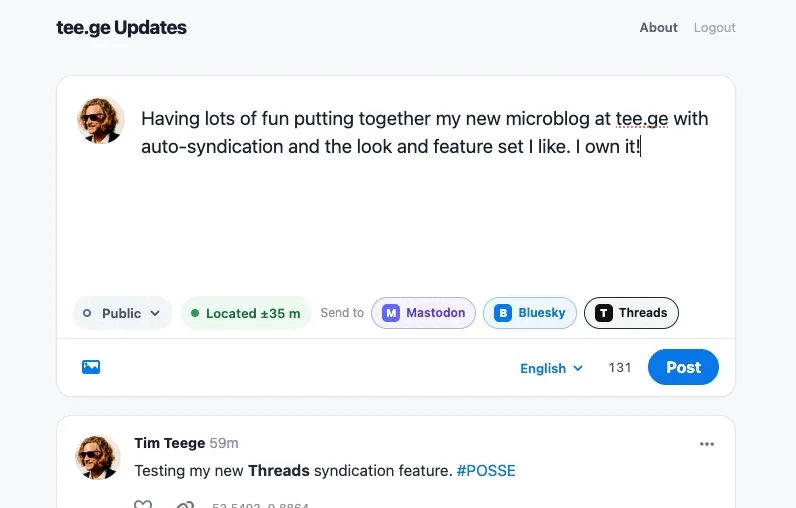Like the Threads syndication post with the heart icon
This screenshot has width=796, height=508.
point(143,504)
